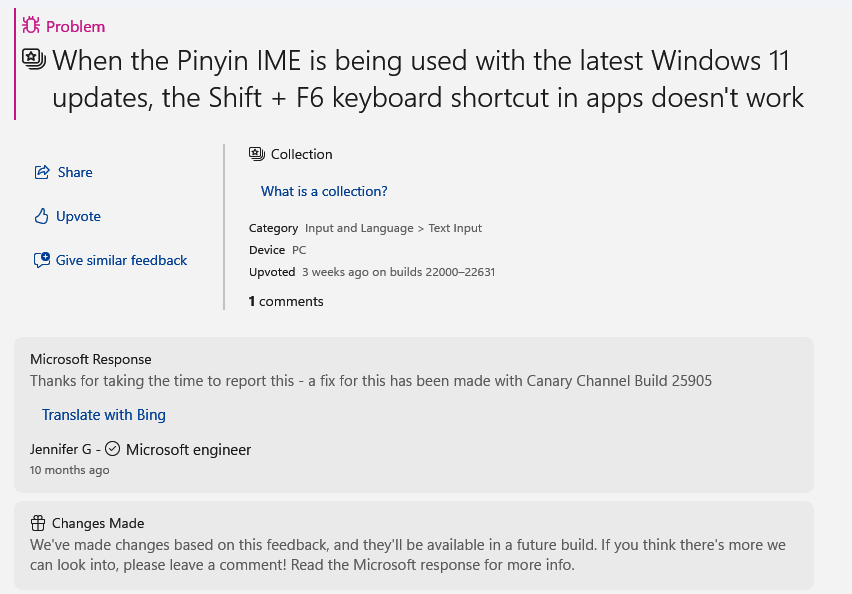852x594 pixels.
Task: Click the 10 months ago timestamp
Action: (70, 470)
